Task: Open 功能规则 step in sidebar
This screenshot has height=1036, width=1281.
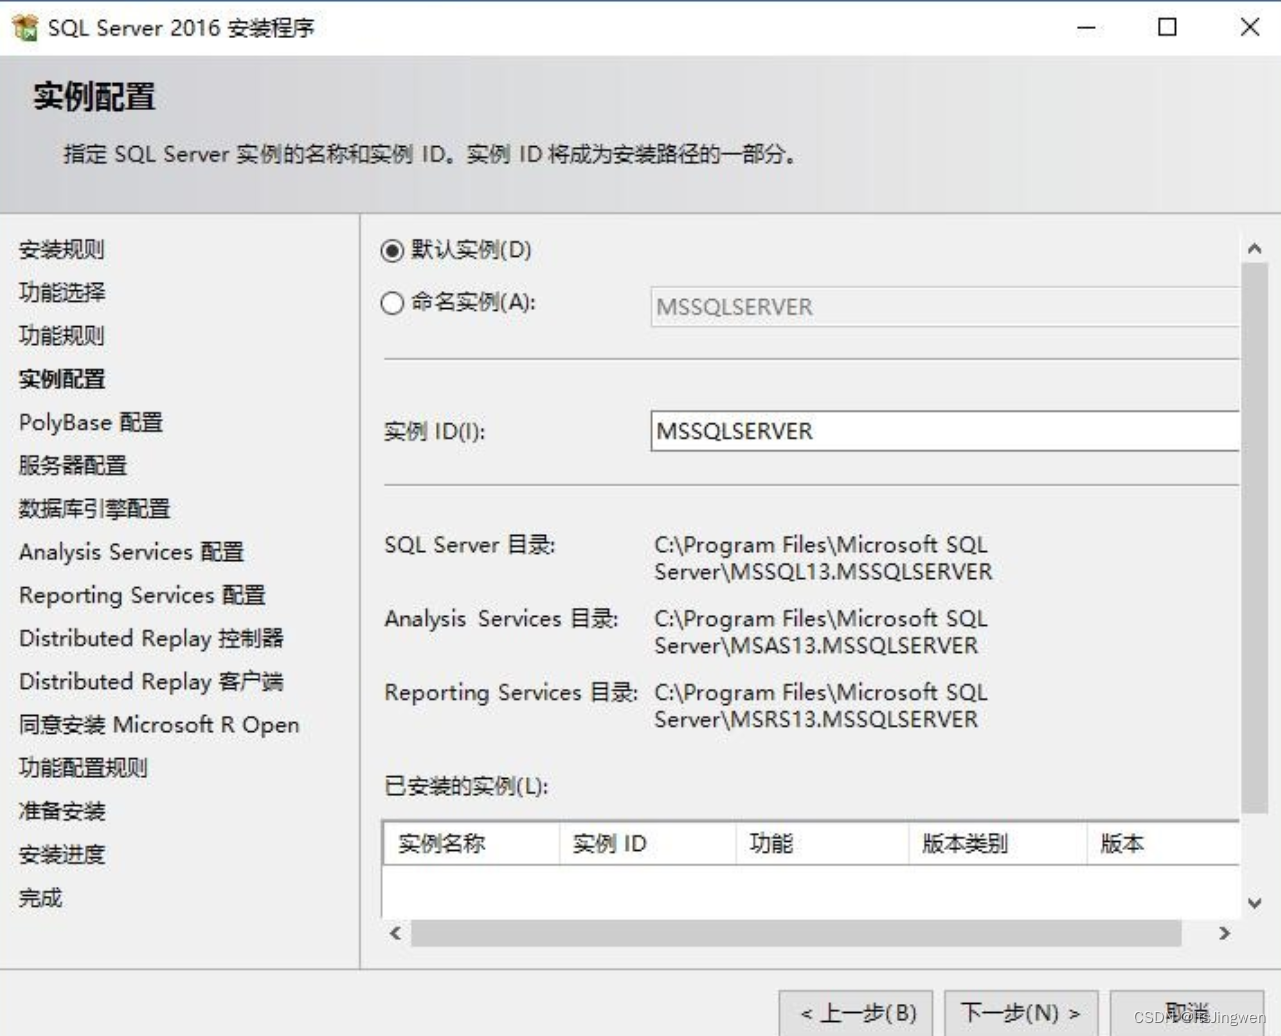Action: [62, 336]
